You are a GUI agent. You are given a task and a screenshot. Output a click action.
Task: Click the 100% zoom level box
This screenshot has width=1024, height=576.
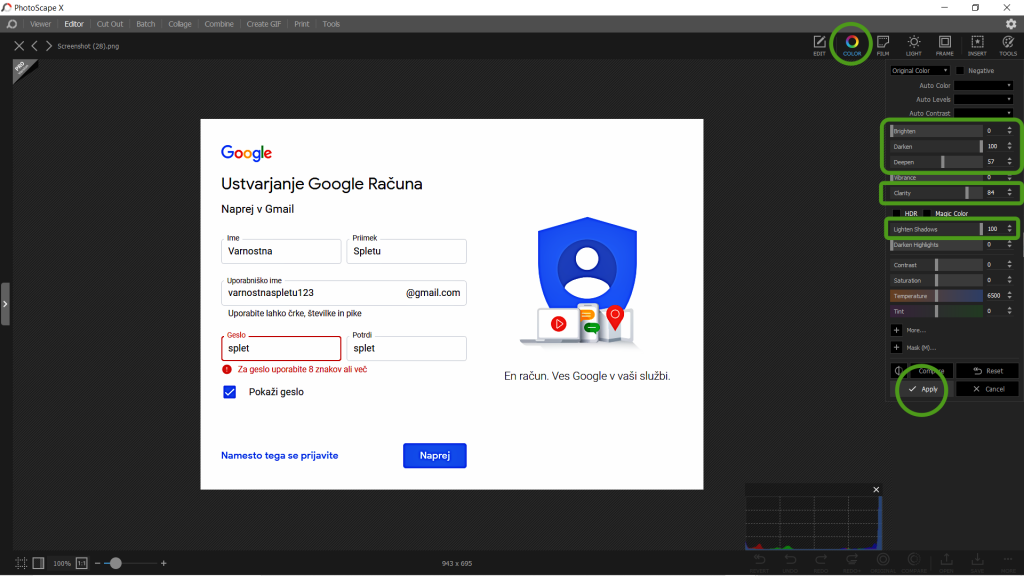pos(62,563)
